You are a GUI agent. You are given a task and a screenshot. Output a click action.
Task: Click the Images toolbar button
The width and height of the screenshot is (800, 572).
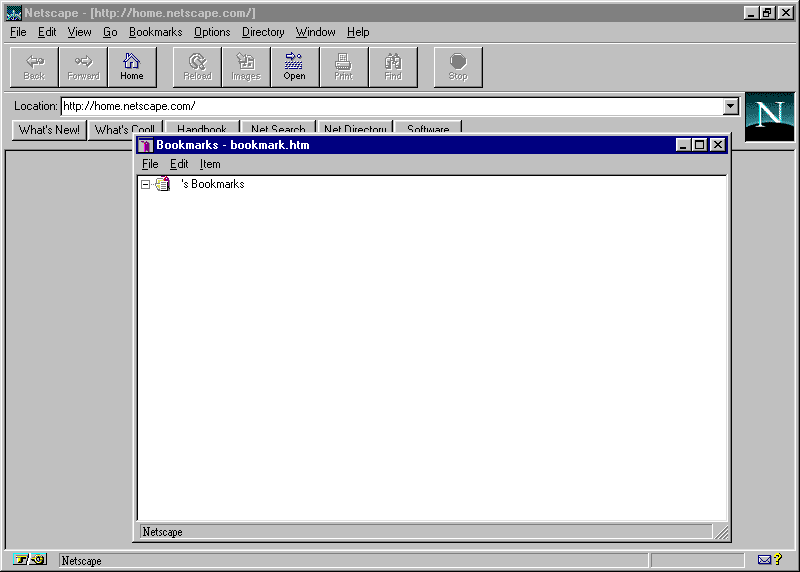(246, 67)
